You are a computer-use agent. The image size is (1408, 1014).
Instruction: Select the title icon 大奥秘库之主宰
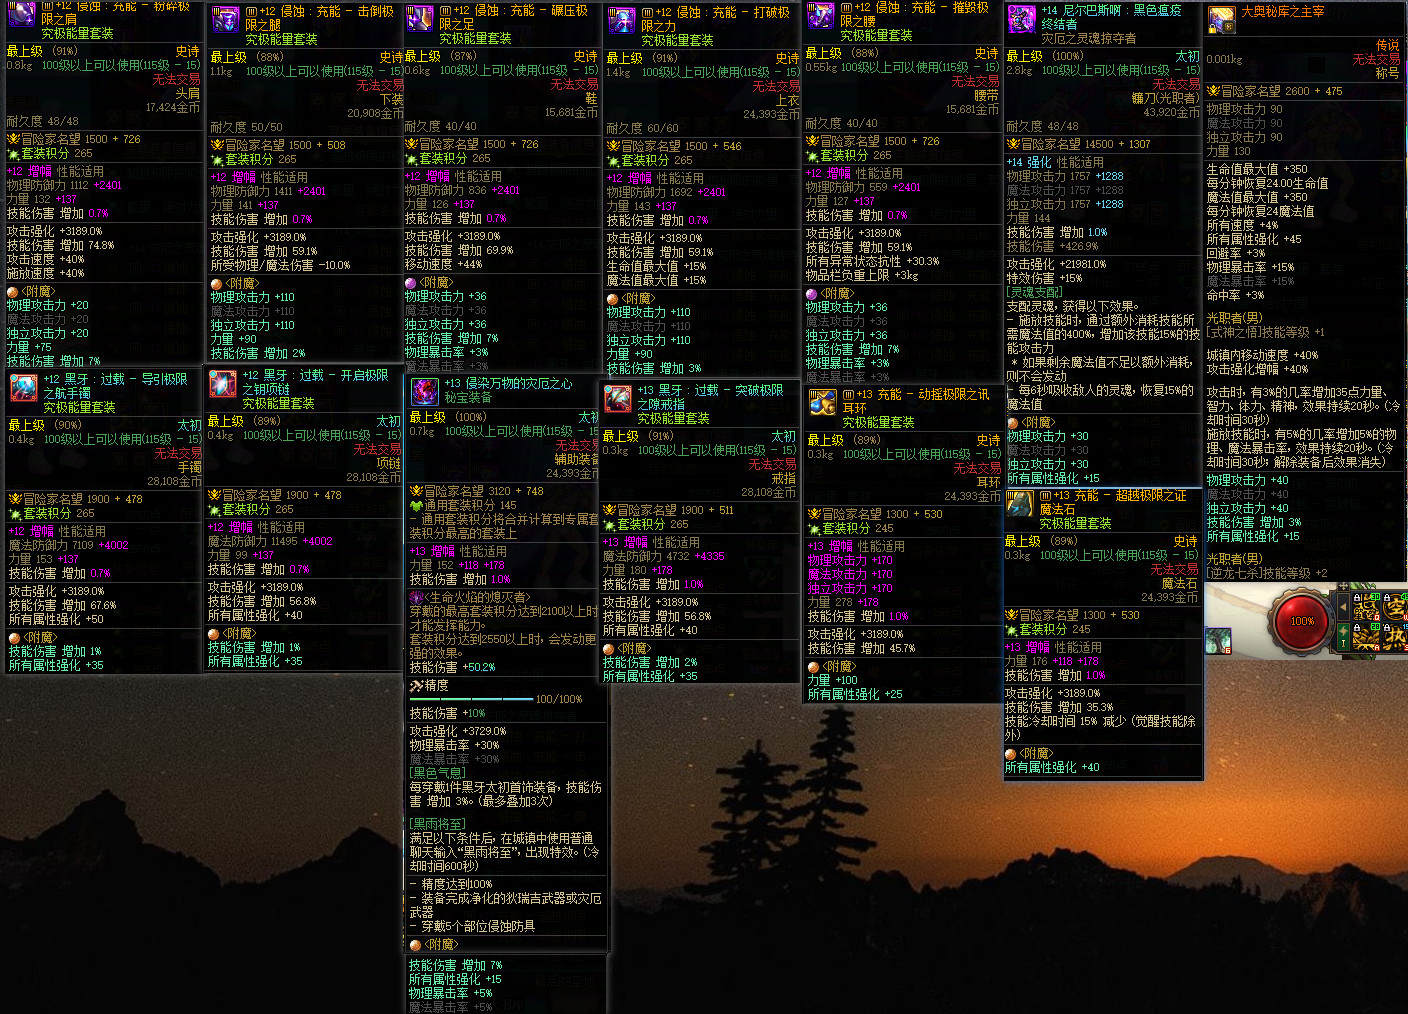tap(1221, 19)
